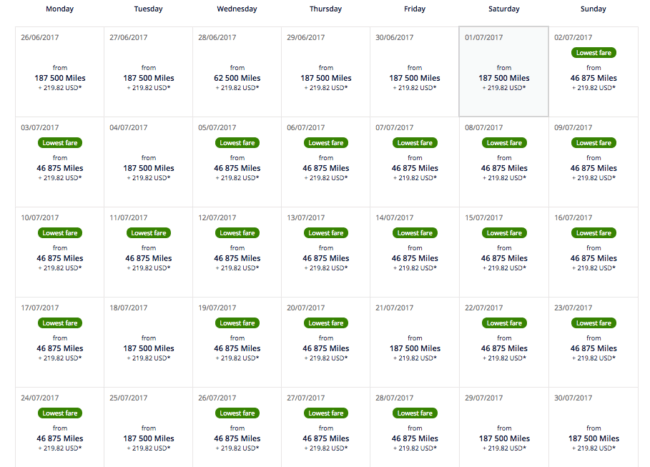This screenshot has width=650, height=467.
Task: Click the Lowest fare badge on 11/07/2017
Action: (x=148, y=233)
